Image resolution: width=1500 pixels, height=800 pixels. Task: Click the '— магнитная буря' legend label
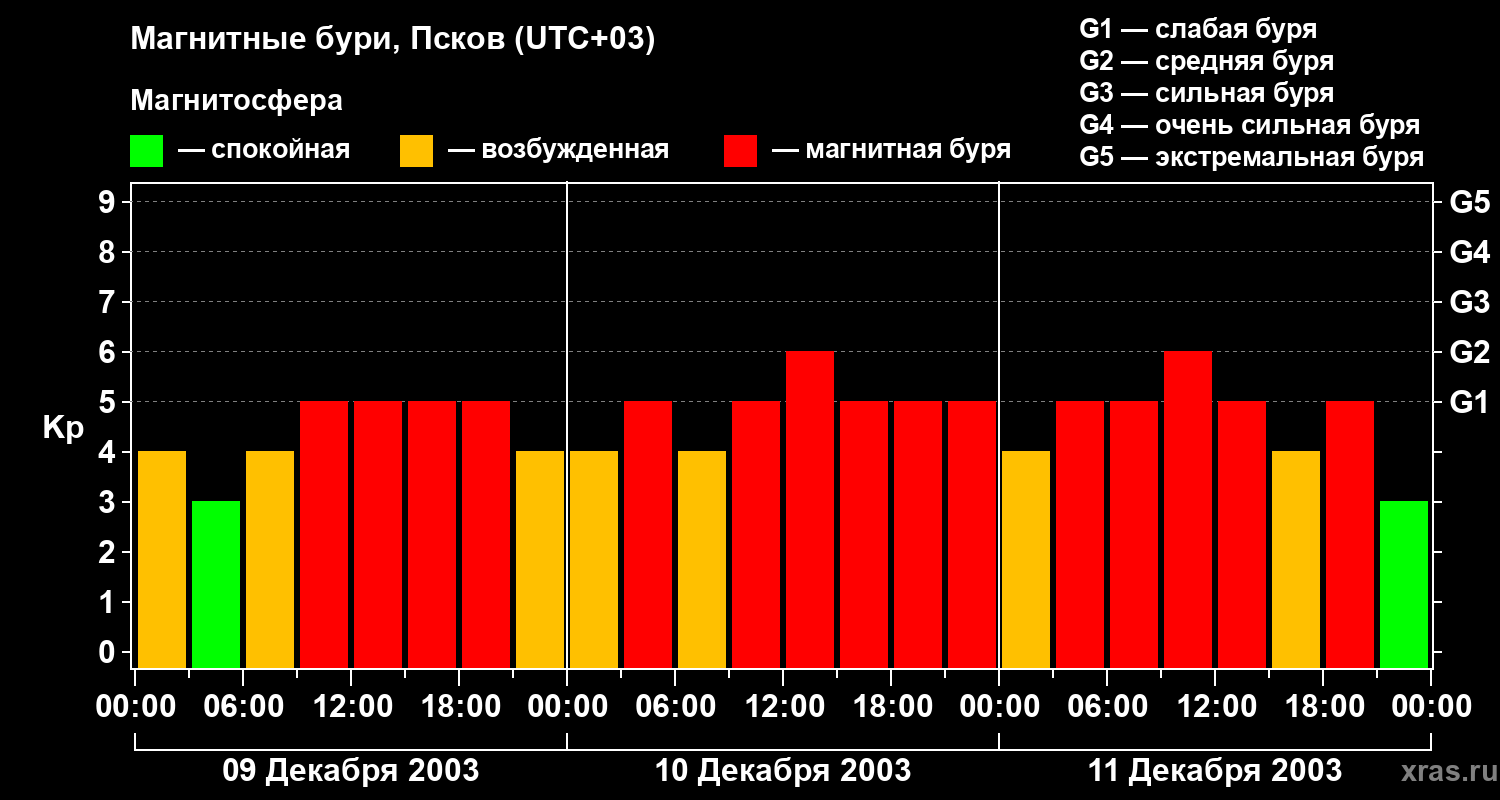pyautogui.click(x=892, y=150)
